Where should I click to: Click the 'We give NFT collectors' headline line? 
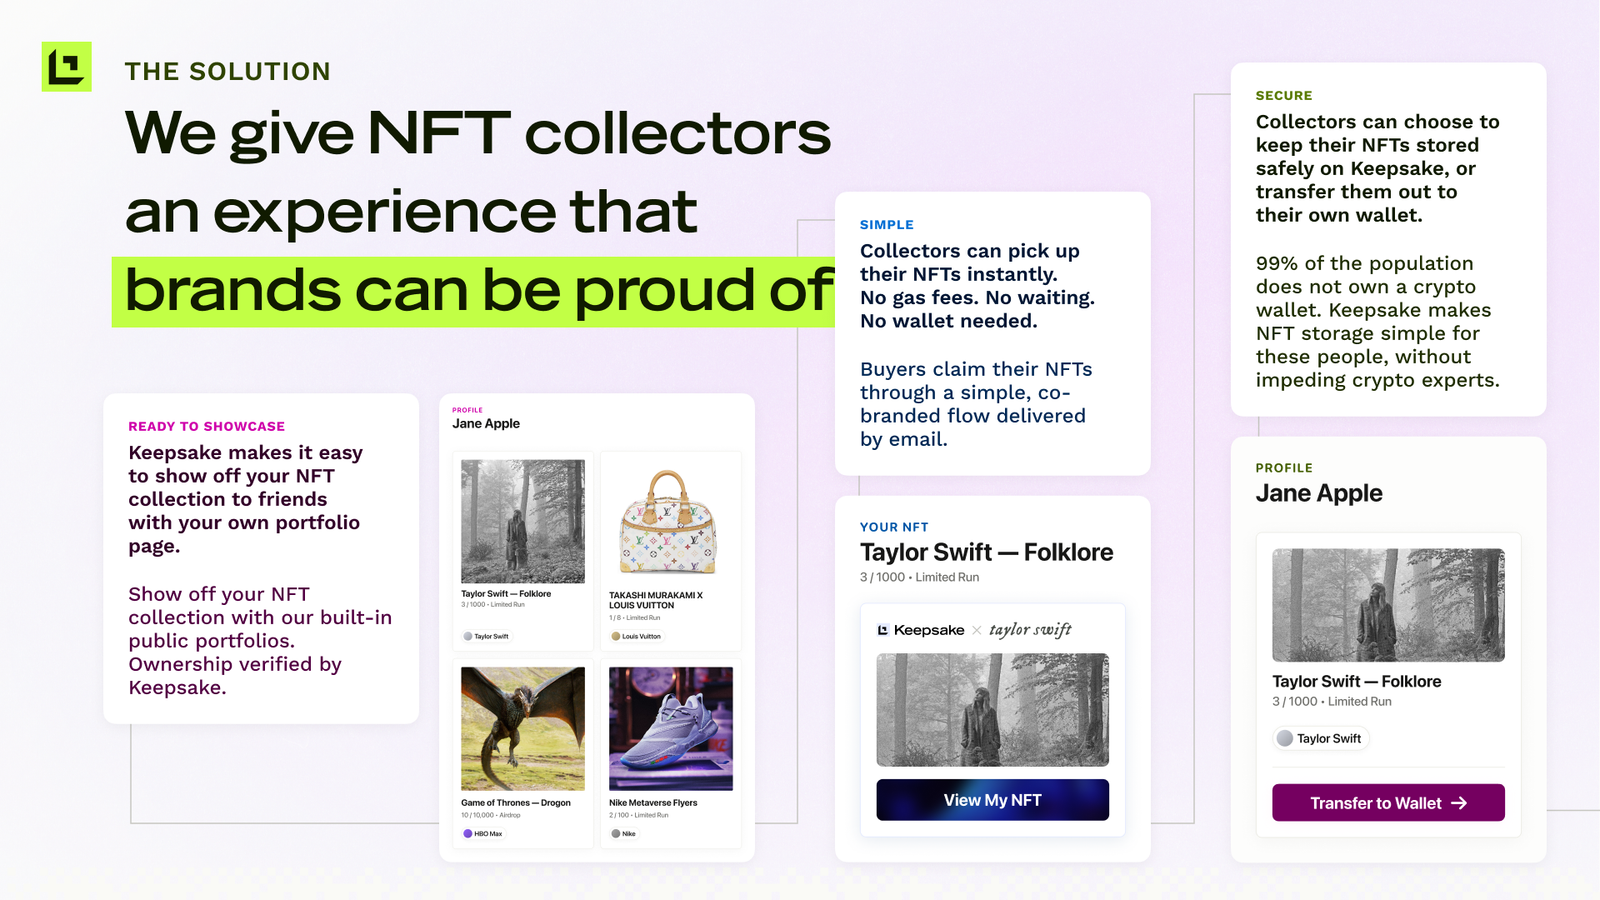pos(478,134)
